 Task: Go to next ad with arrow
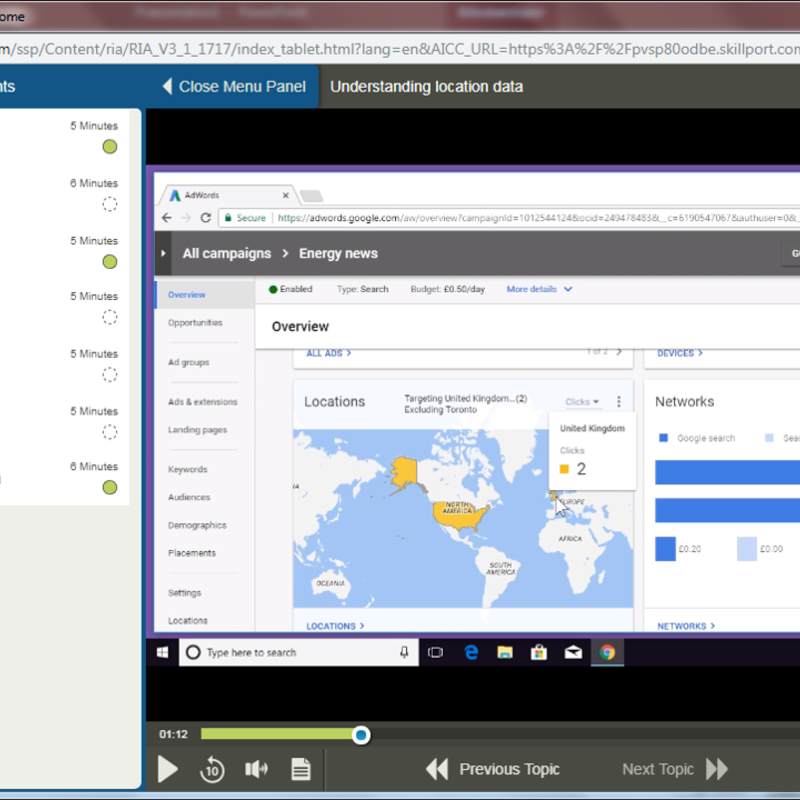(x=619, y=352)
